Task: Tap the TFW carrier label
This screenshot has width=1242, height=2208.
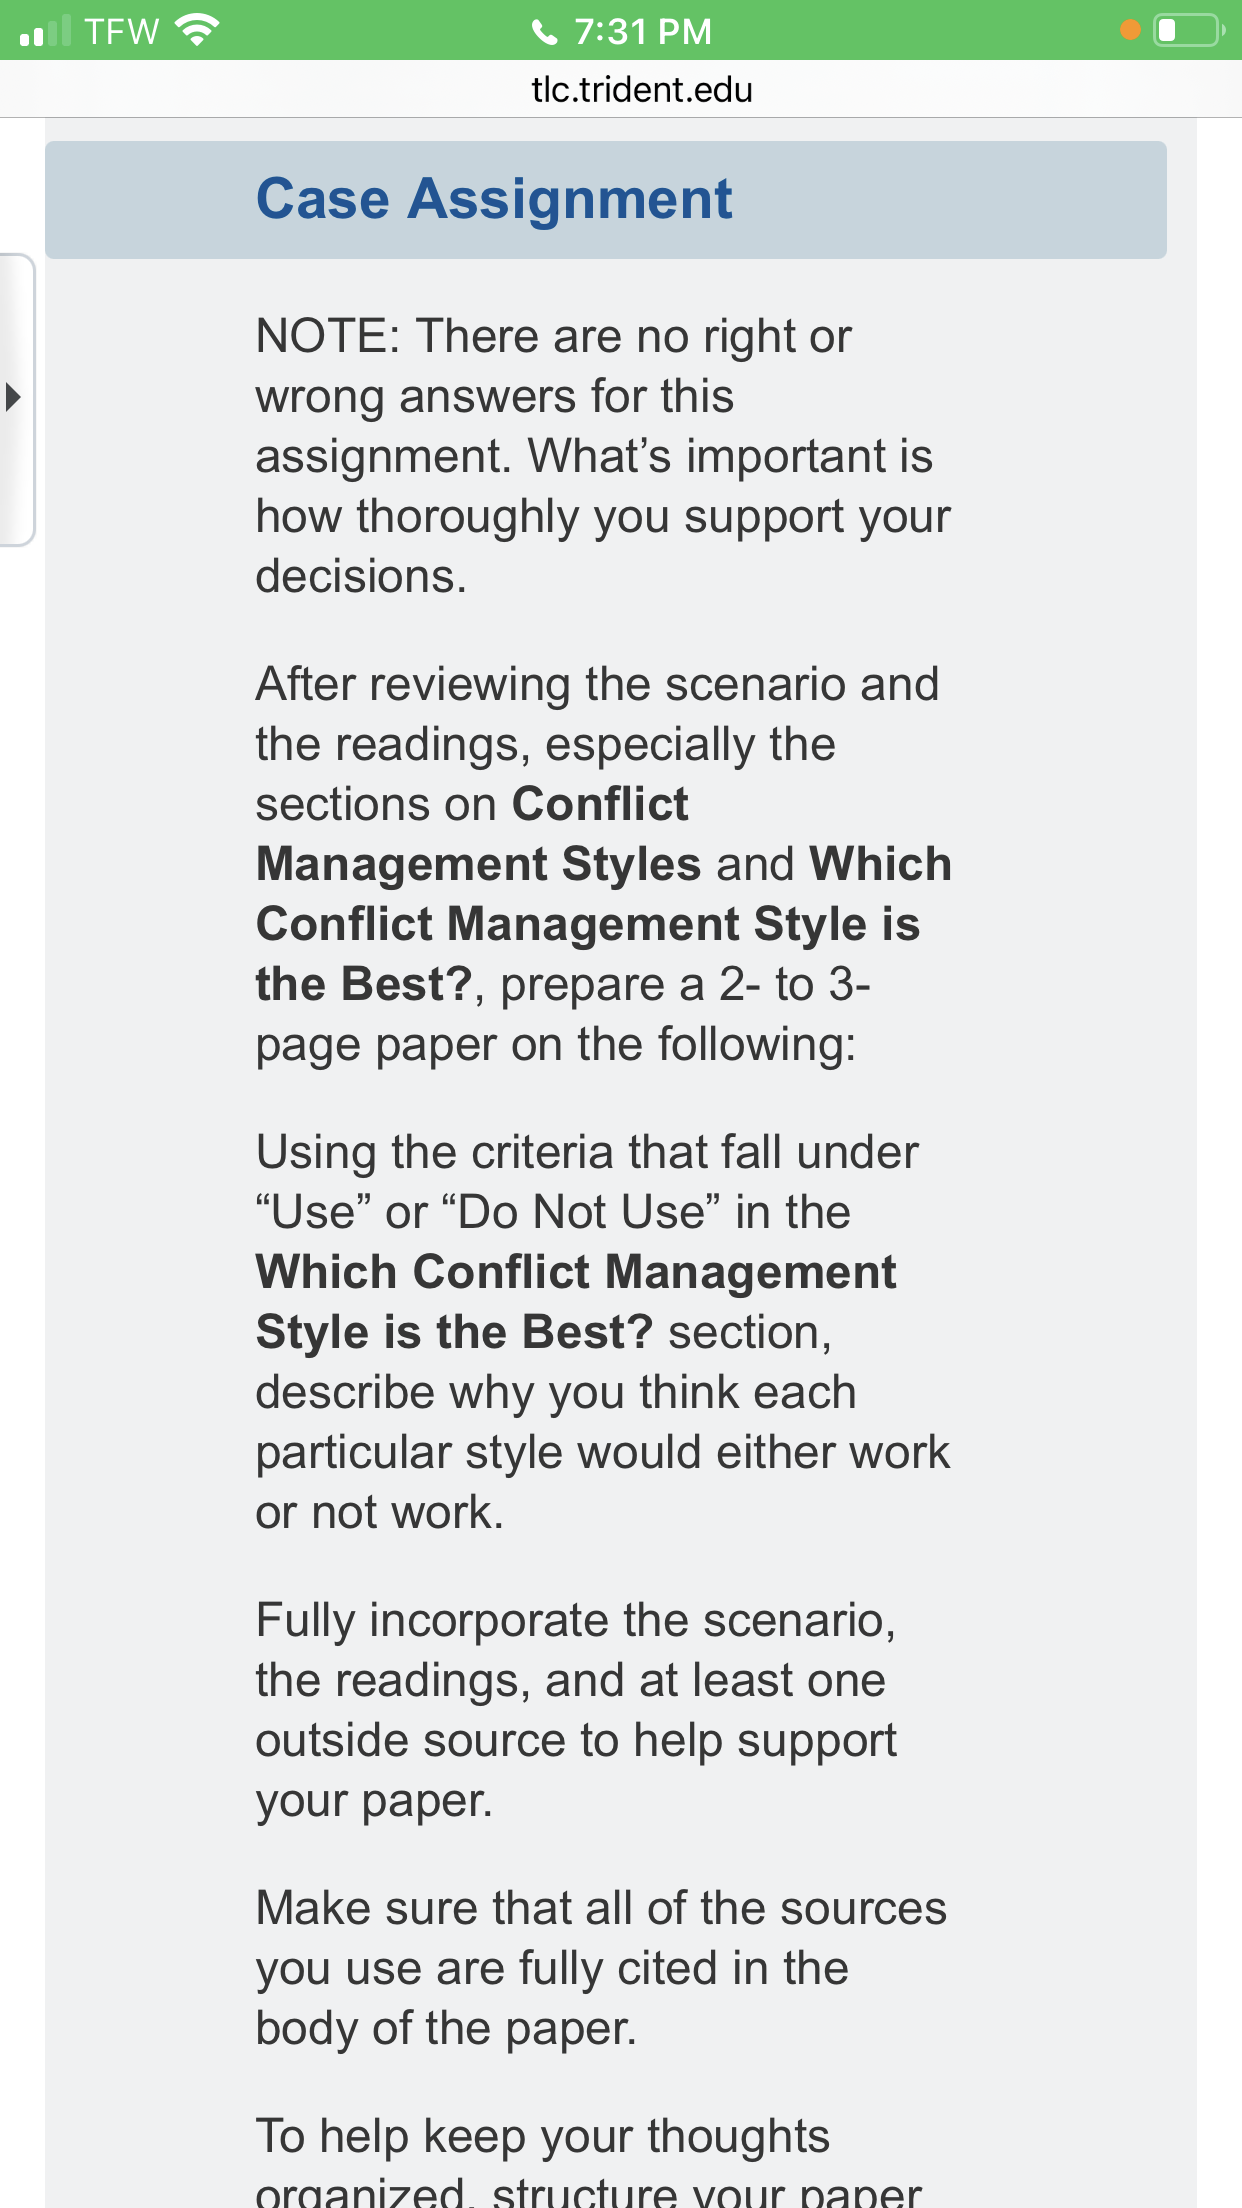Action: (x=122, y=31)
